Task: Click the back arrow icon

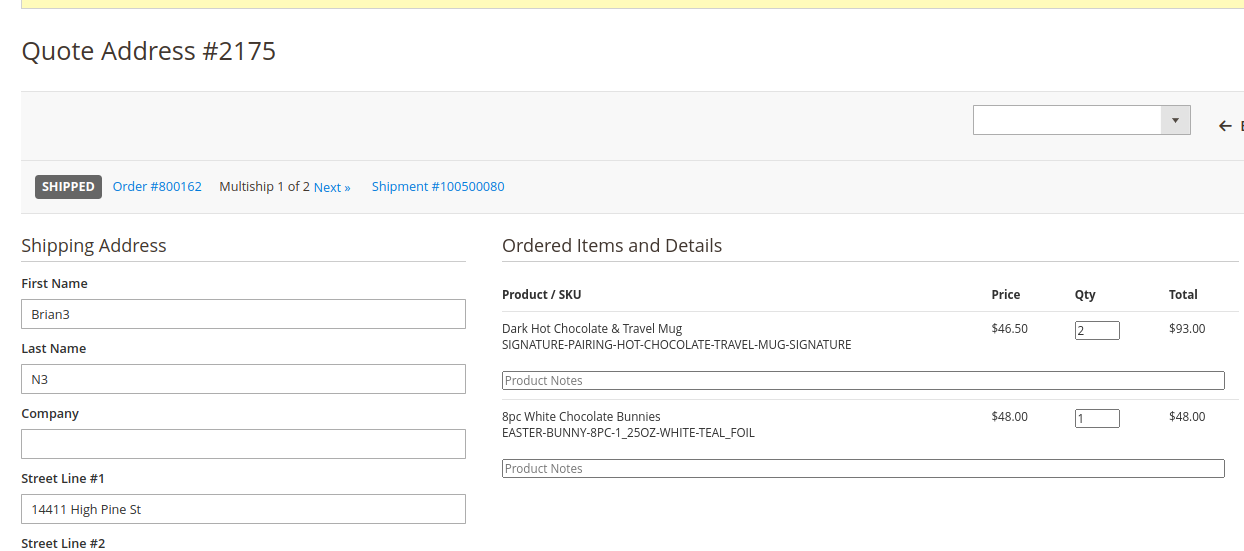Action: point(1225,126)
